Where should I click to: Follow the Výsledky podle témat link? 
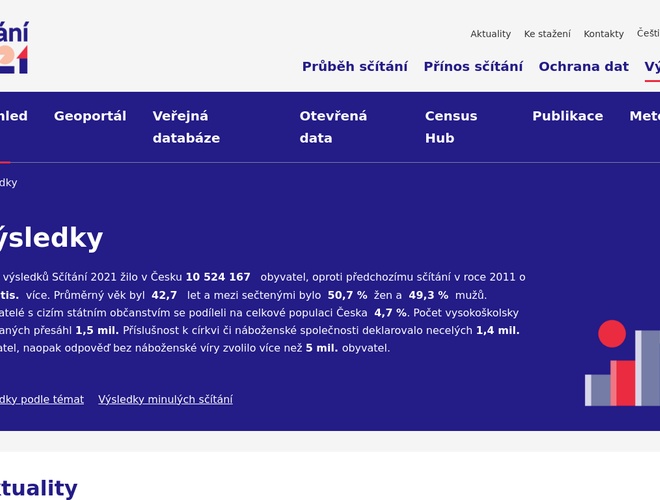(x=40, y=399)
